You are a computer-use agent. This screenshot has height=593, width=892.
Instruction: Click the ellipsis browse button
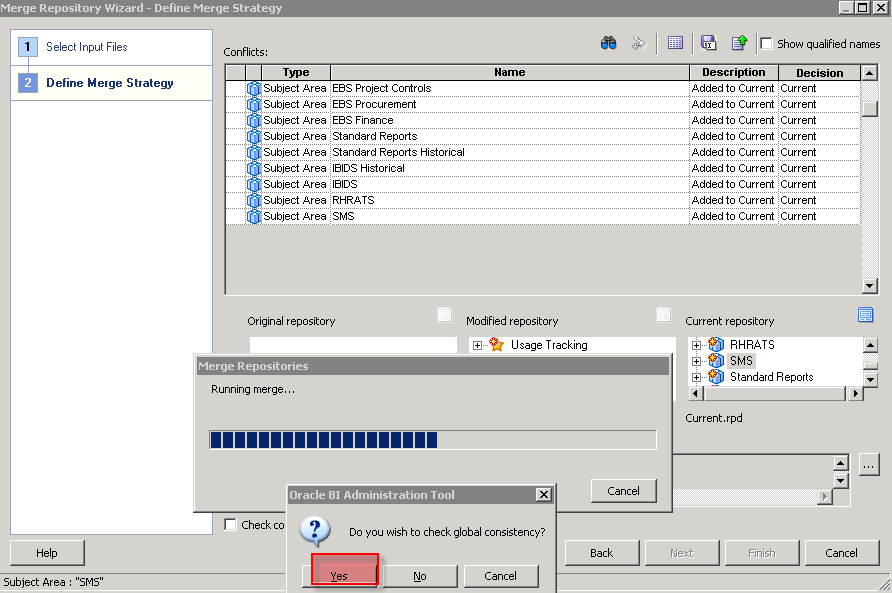(x=868, y=466)
